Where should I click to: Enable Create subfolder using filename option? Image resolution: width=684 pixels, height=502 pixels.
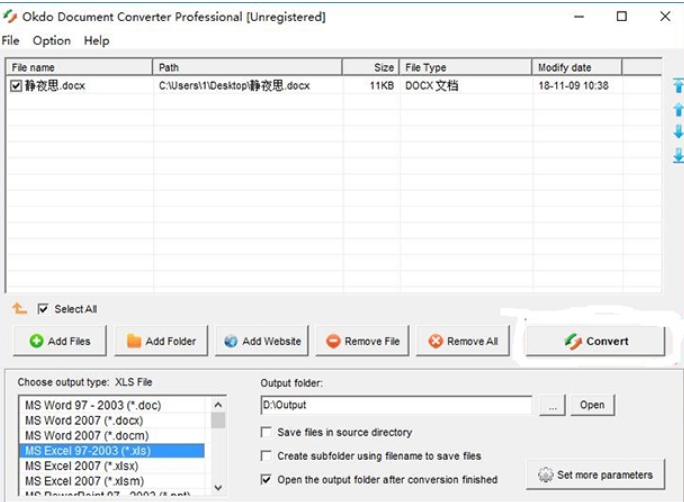point(266,456)
